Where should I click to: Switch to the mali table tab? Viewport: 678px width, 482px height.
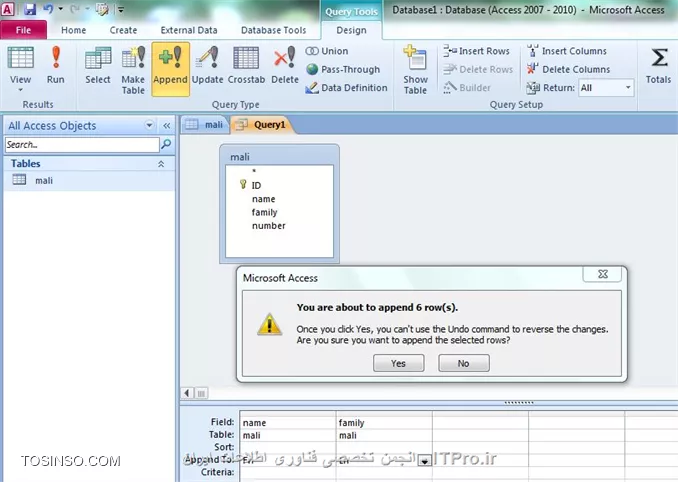pos(206,125)
